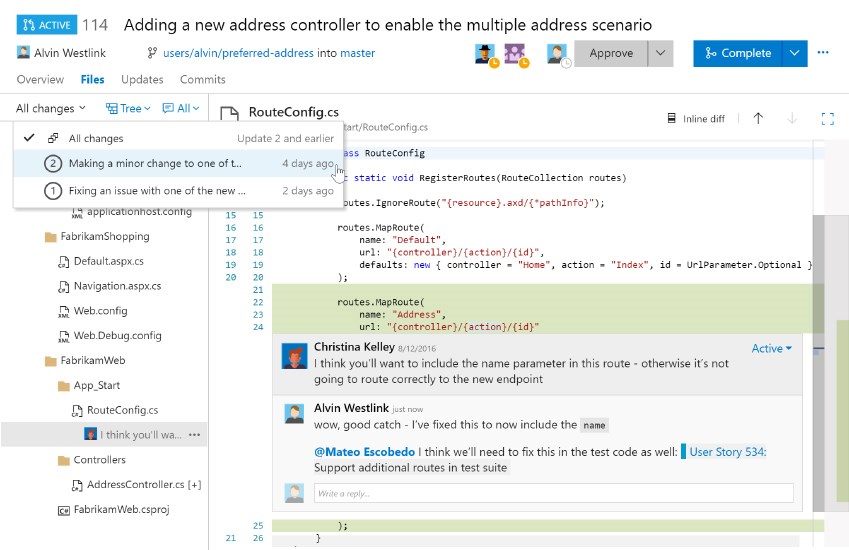Select update 1 Fixing an issue
Screen dimensions: 849x550
[178, 191]
